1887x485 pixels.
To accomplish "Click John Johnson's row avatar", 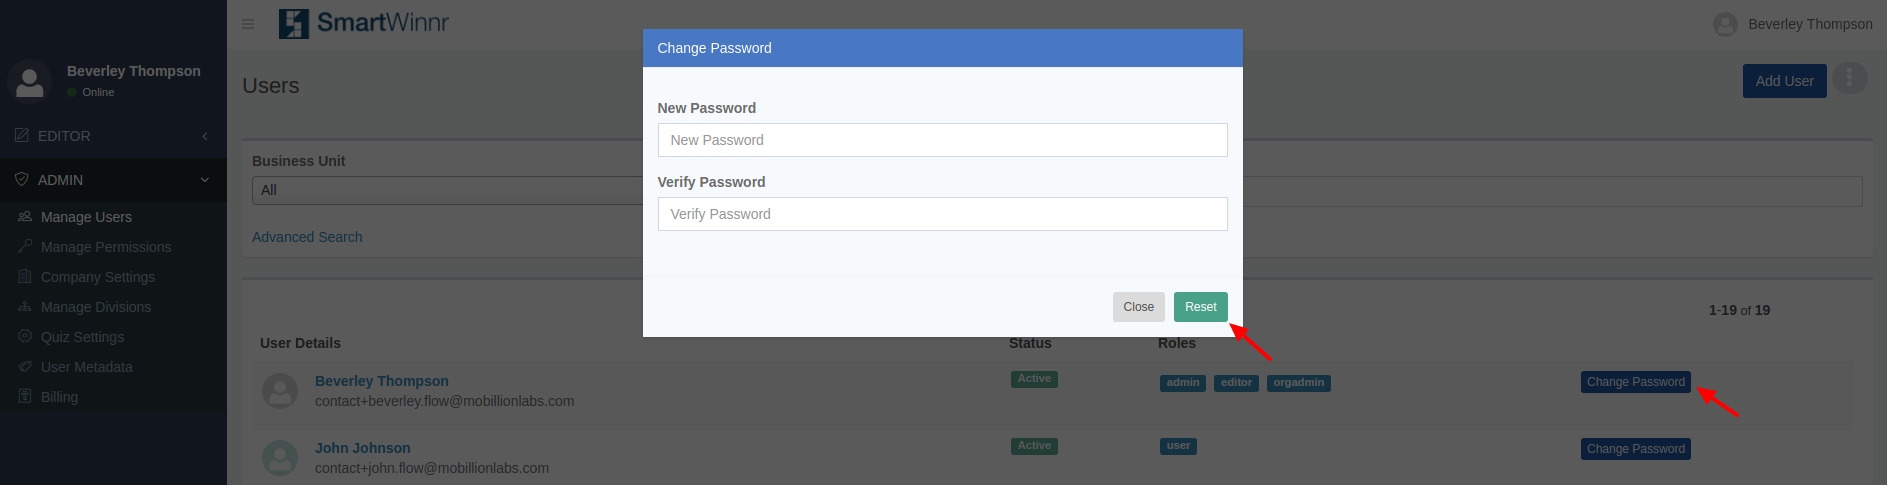I will click(x=280, y=458).
